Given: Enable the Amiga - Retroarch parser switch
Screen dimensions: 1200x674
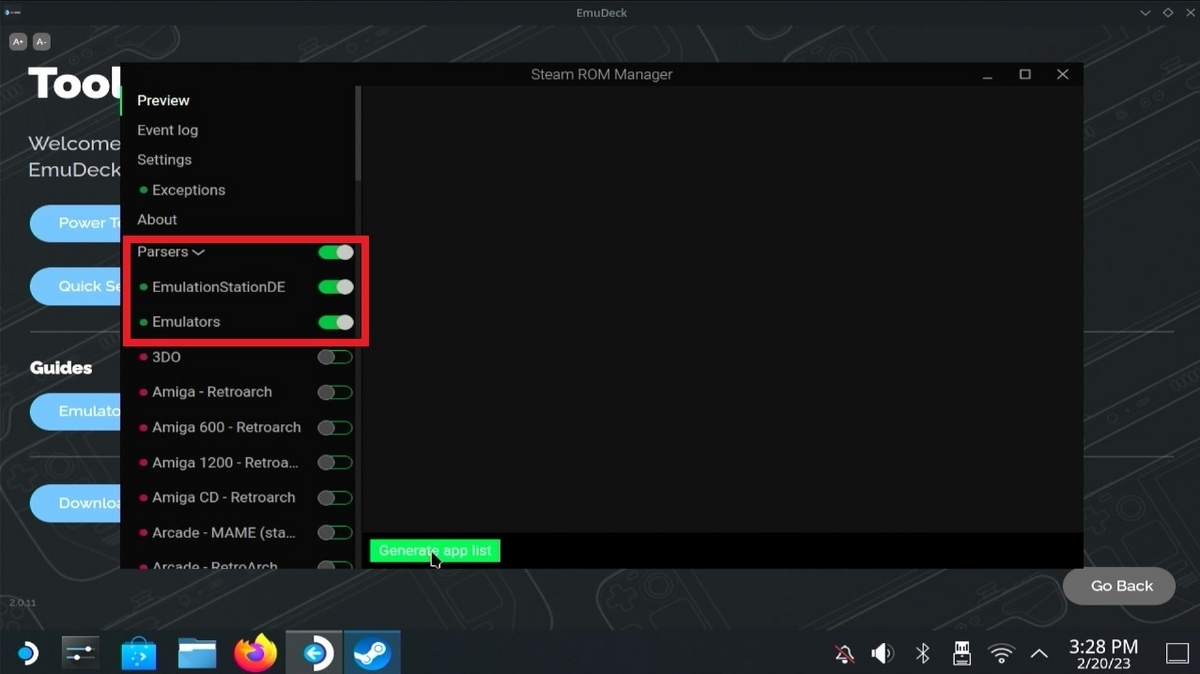Looking at the screenshot, I should pos(335,392).
